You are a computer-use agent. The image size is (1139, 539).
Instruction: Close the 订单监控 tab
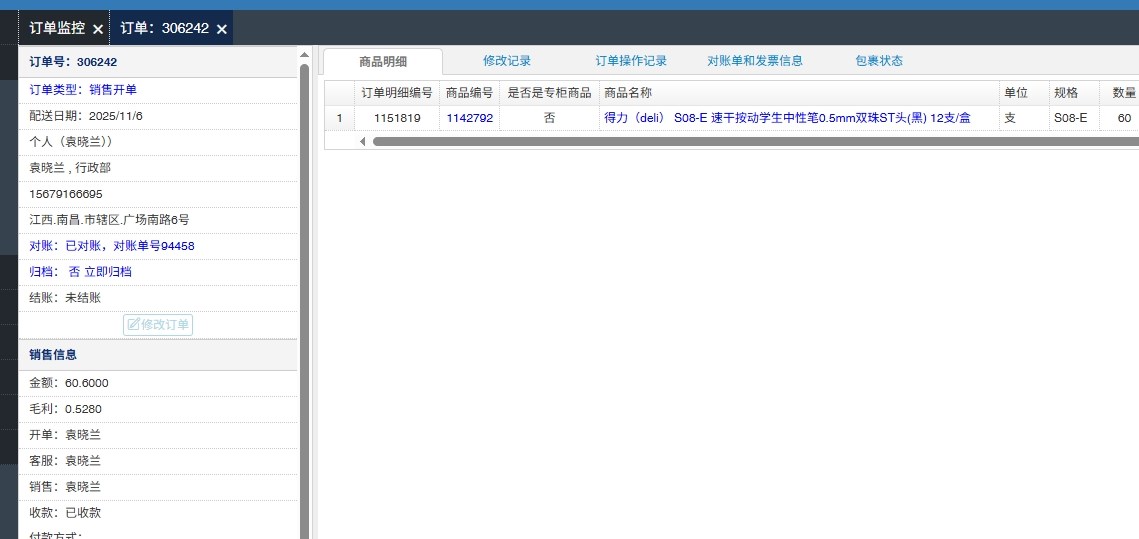tap(97, 29)
